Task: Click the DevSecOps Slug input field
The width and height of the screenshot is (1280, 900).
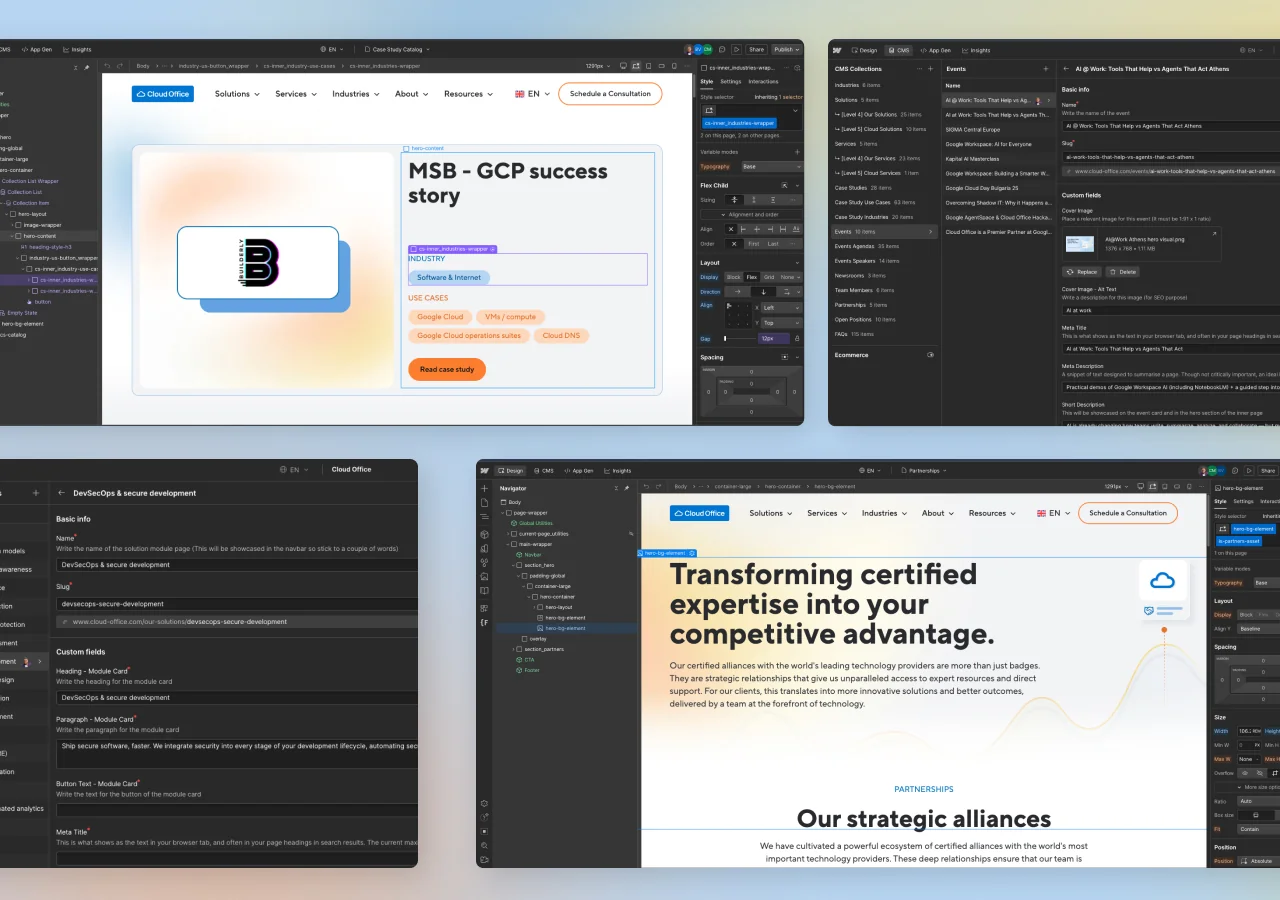Action: pos(236,604)
